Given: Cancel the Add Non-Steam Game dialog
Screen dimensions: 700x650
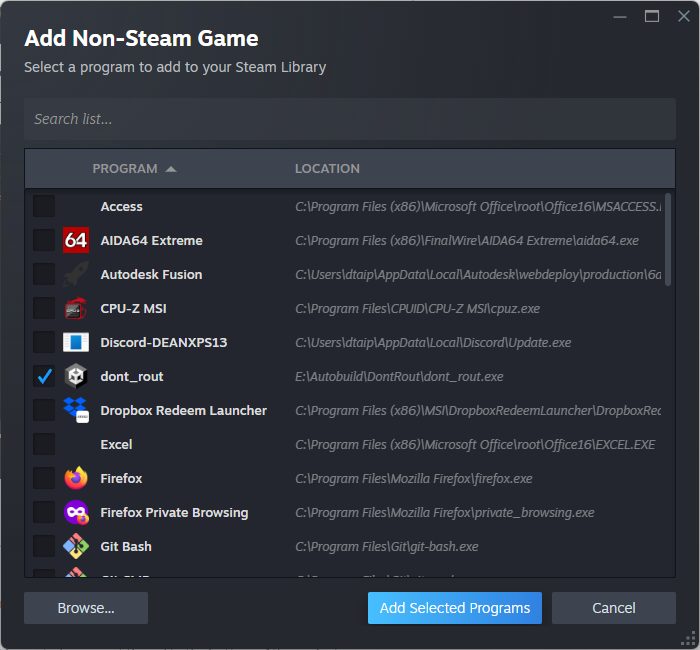Looking at the screenshot, I should [614, 608].
